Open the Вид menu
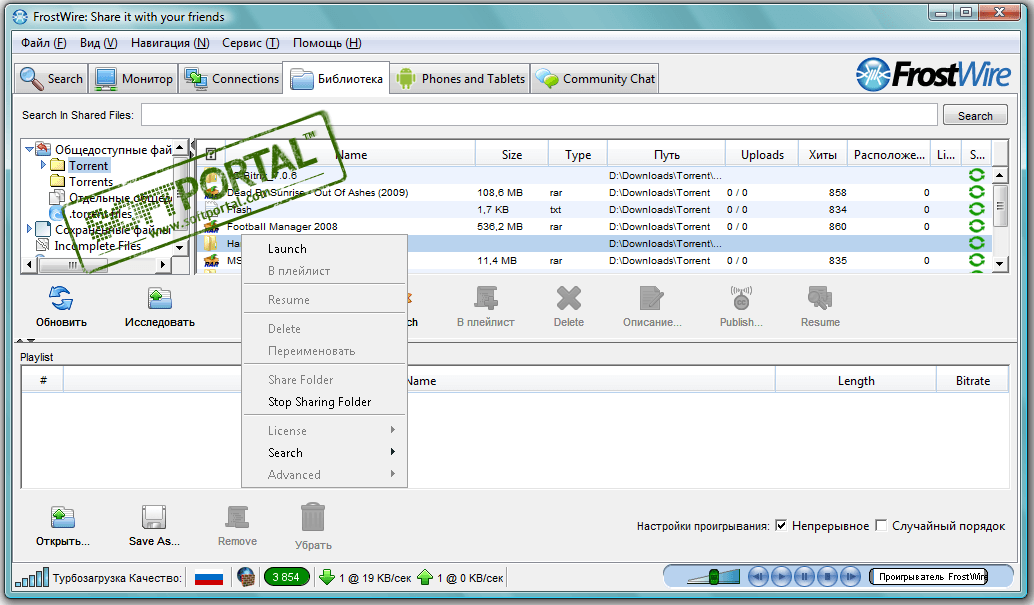The image size is (1034, 605). 98,43
